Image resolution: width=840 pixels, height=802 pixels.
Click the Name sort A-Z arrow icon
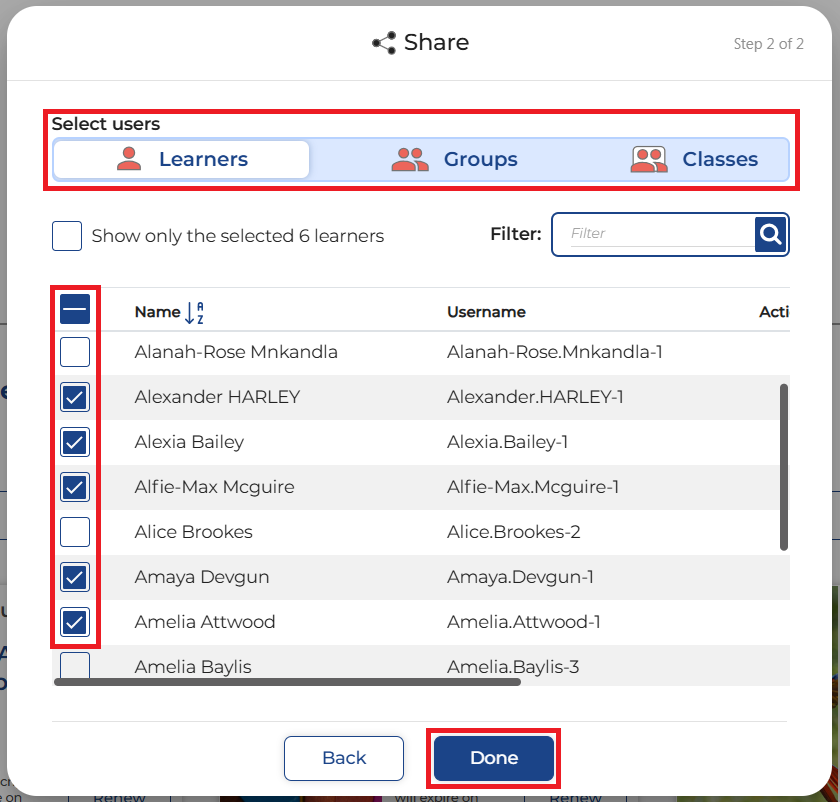194,312
